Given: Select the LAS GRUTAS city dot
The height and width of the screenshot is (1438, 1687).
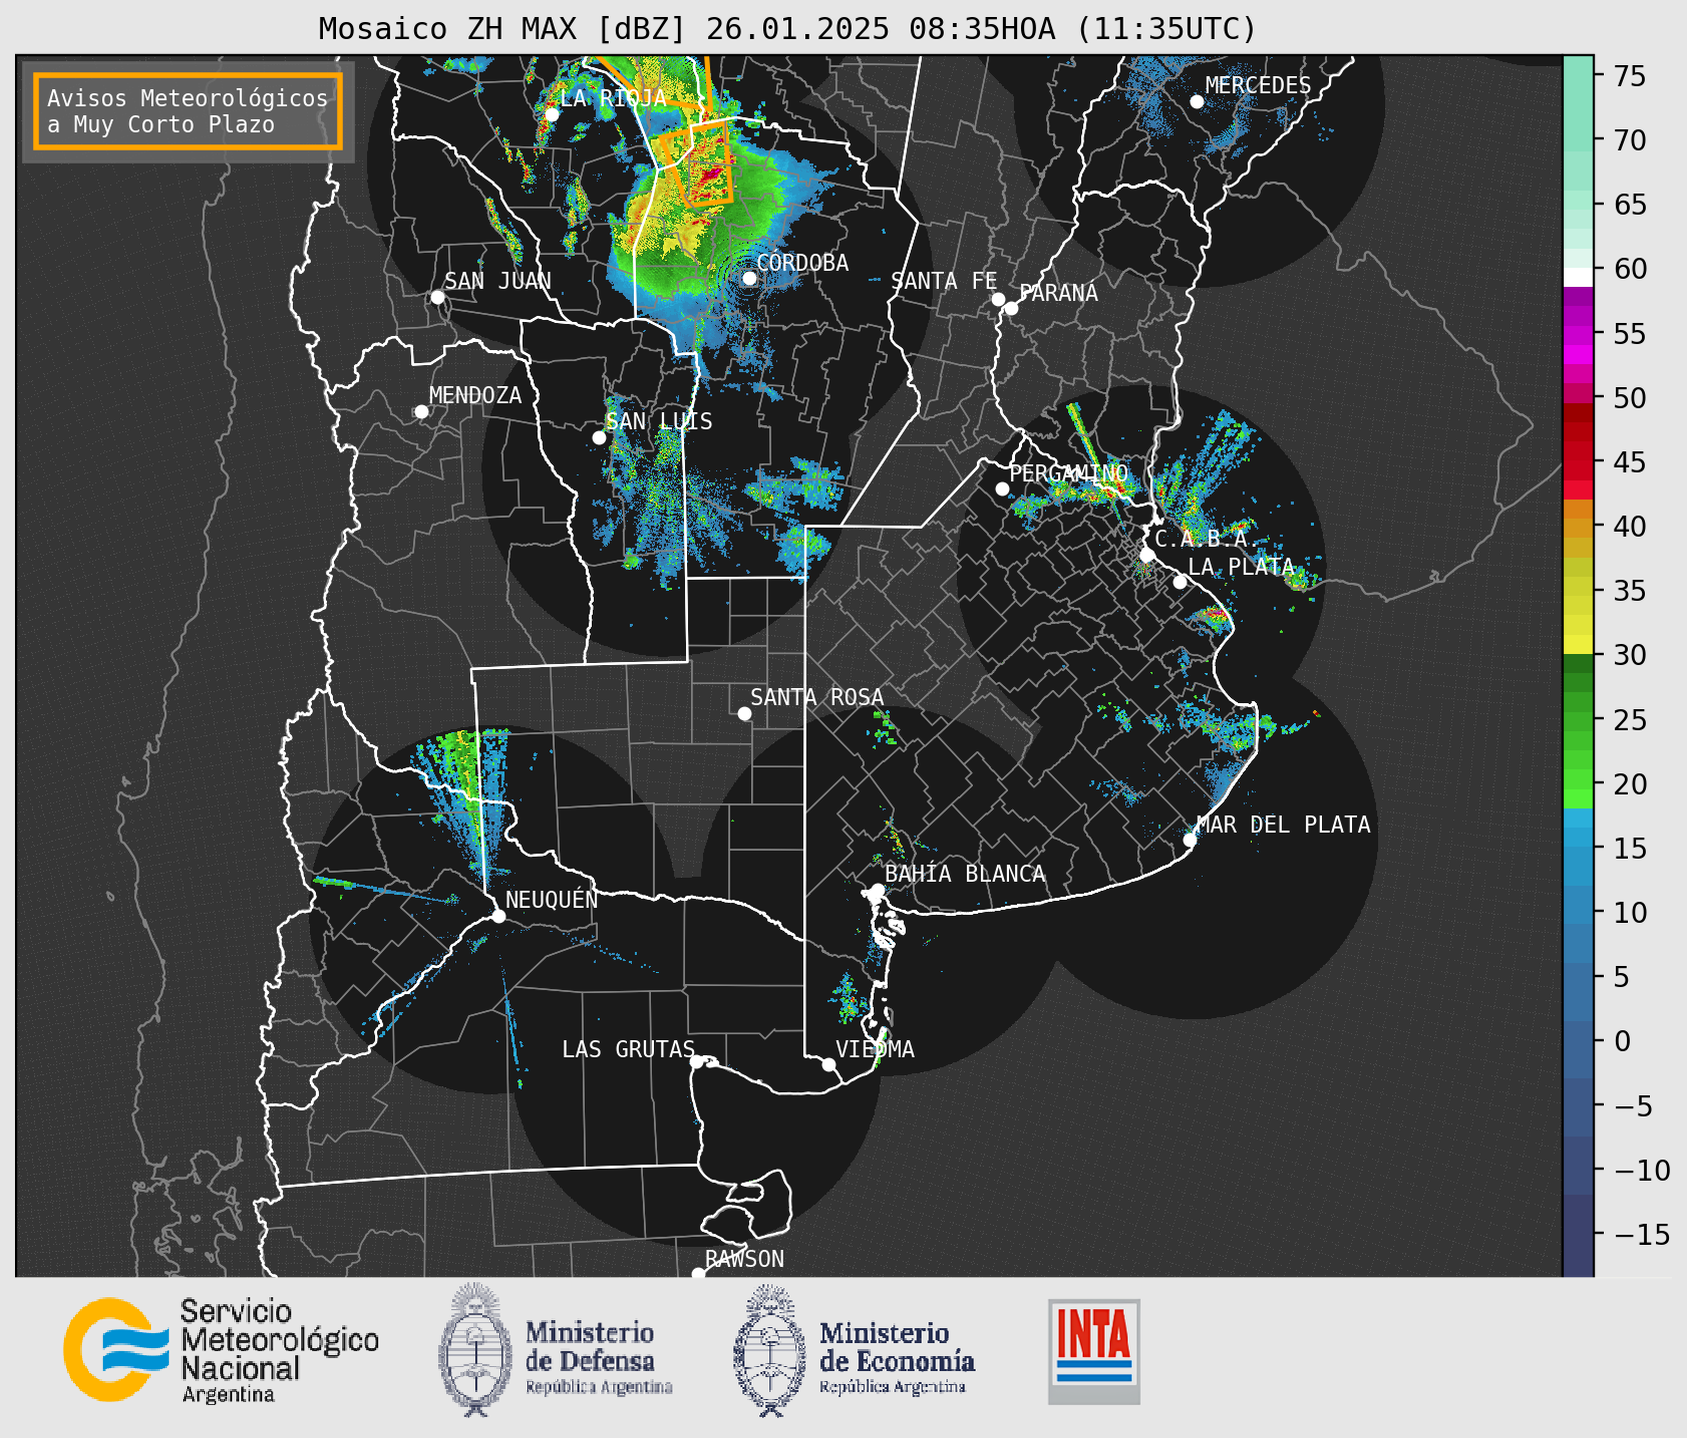Looking at the screenshot, I should point(697,1061).
